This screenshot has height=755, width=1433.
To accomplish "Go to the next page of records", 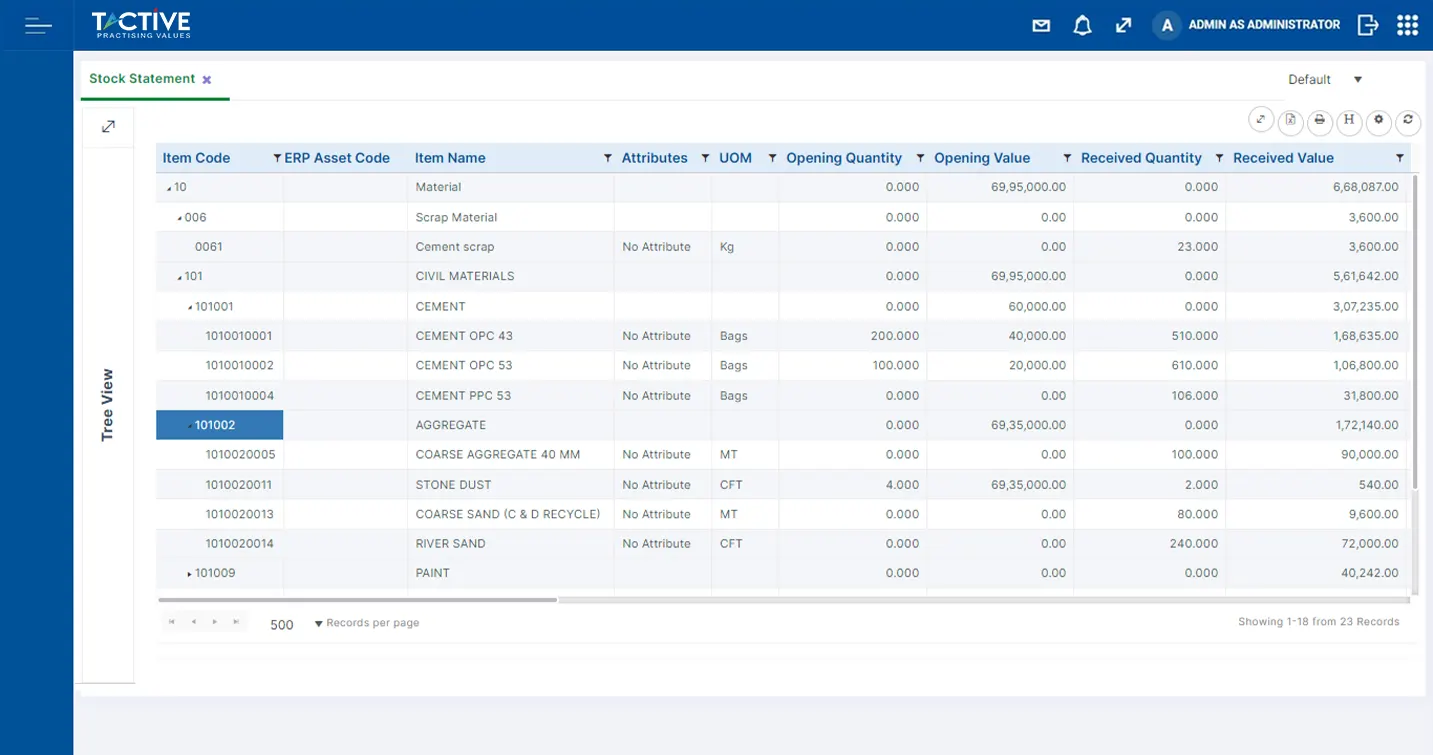I will click(x=215, y=621).
